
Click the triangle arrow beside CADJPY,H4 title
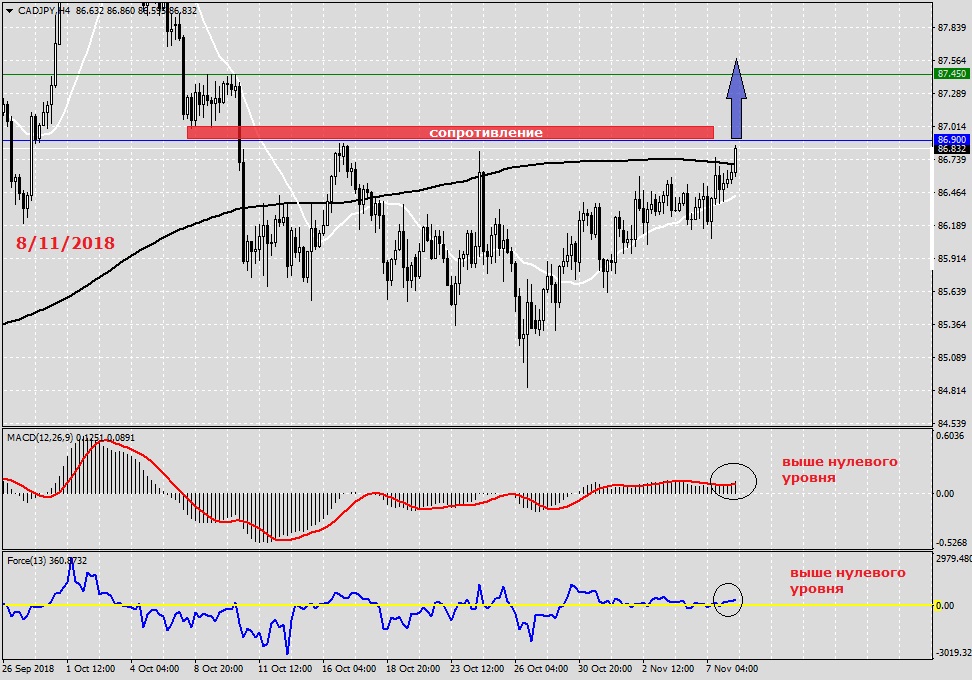click(9, 10)
